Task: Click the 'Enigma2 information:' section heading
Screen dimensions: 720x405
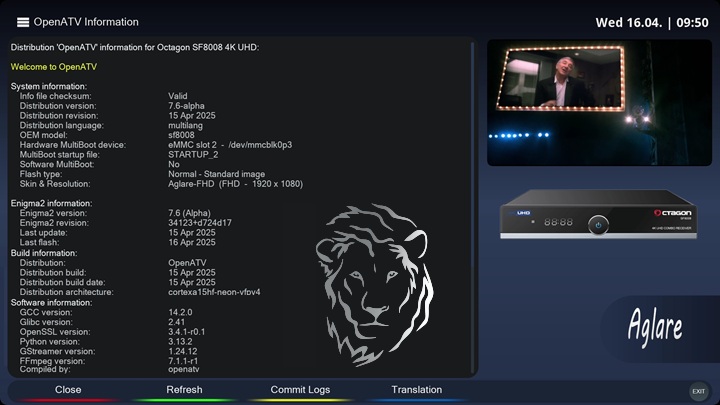Action: click(51, 203)
